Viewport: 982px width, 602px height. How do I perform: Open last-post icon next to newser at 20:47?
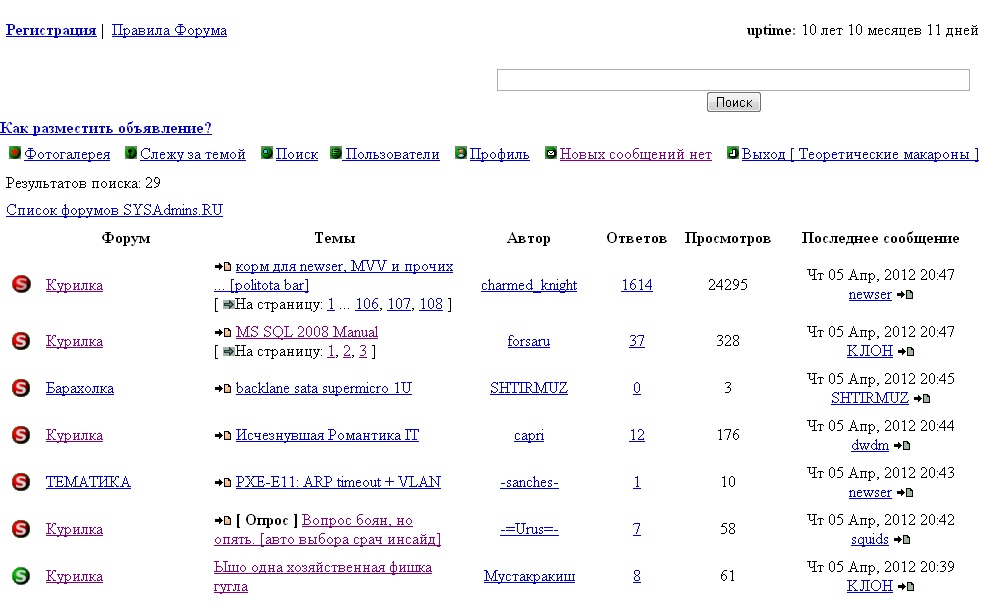905,294
